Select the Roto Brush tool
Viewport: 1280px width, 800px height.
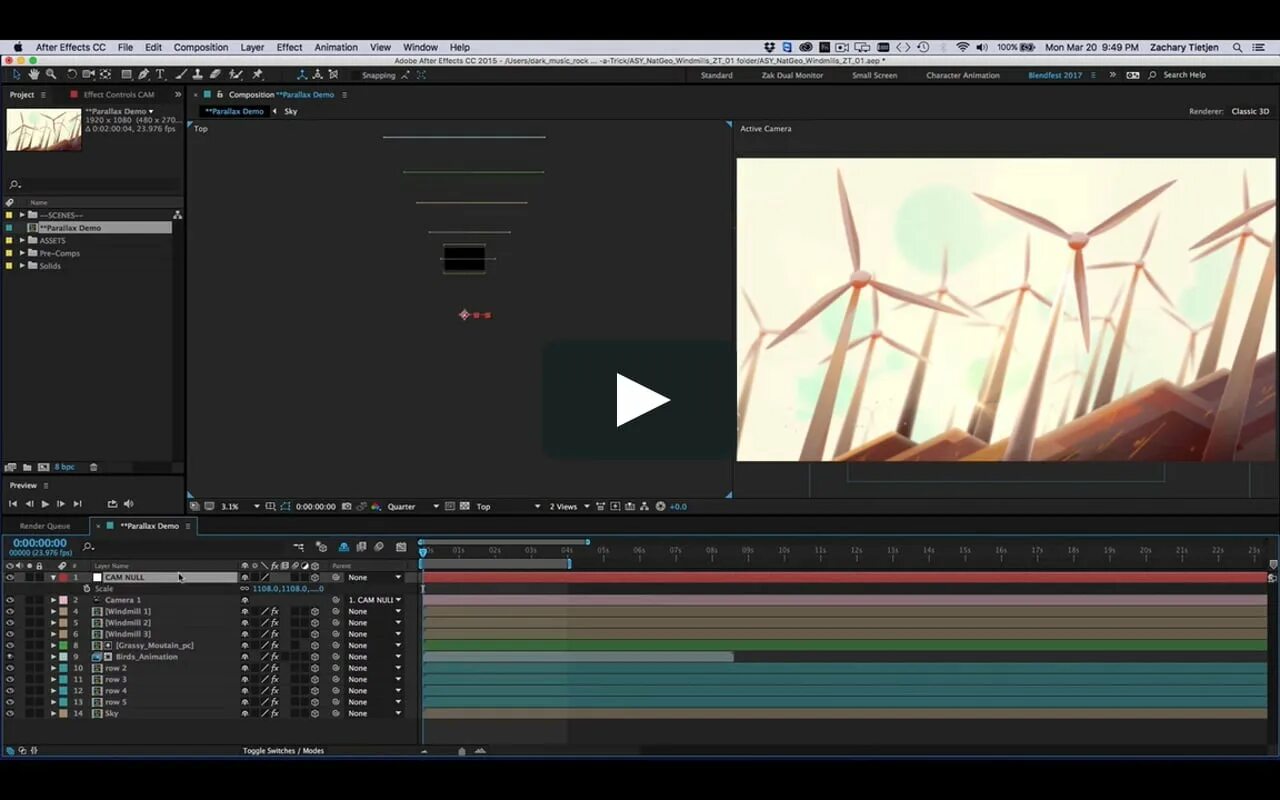(235, 75)
